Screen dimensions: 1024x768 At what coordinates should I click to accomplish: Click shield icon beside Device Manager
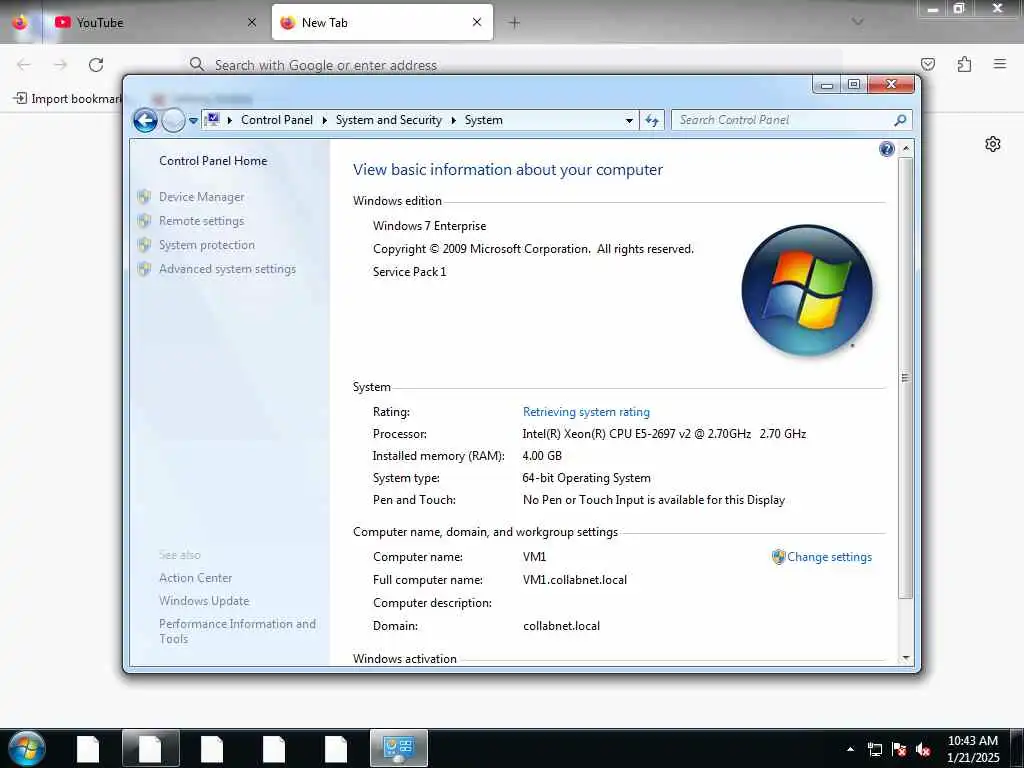tap(144, 197)
